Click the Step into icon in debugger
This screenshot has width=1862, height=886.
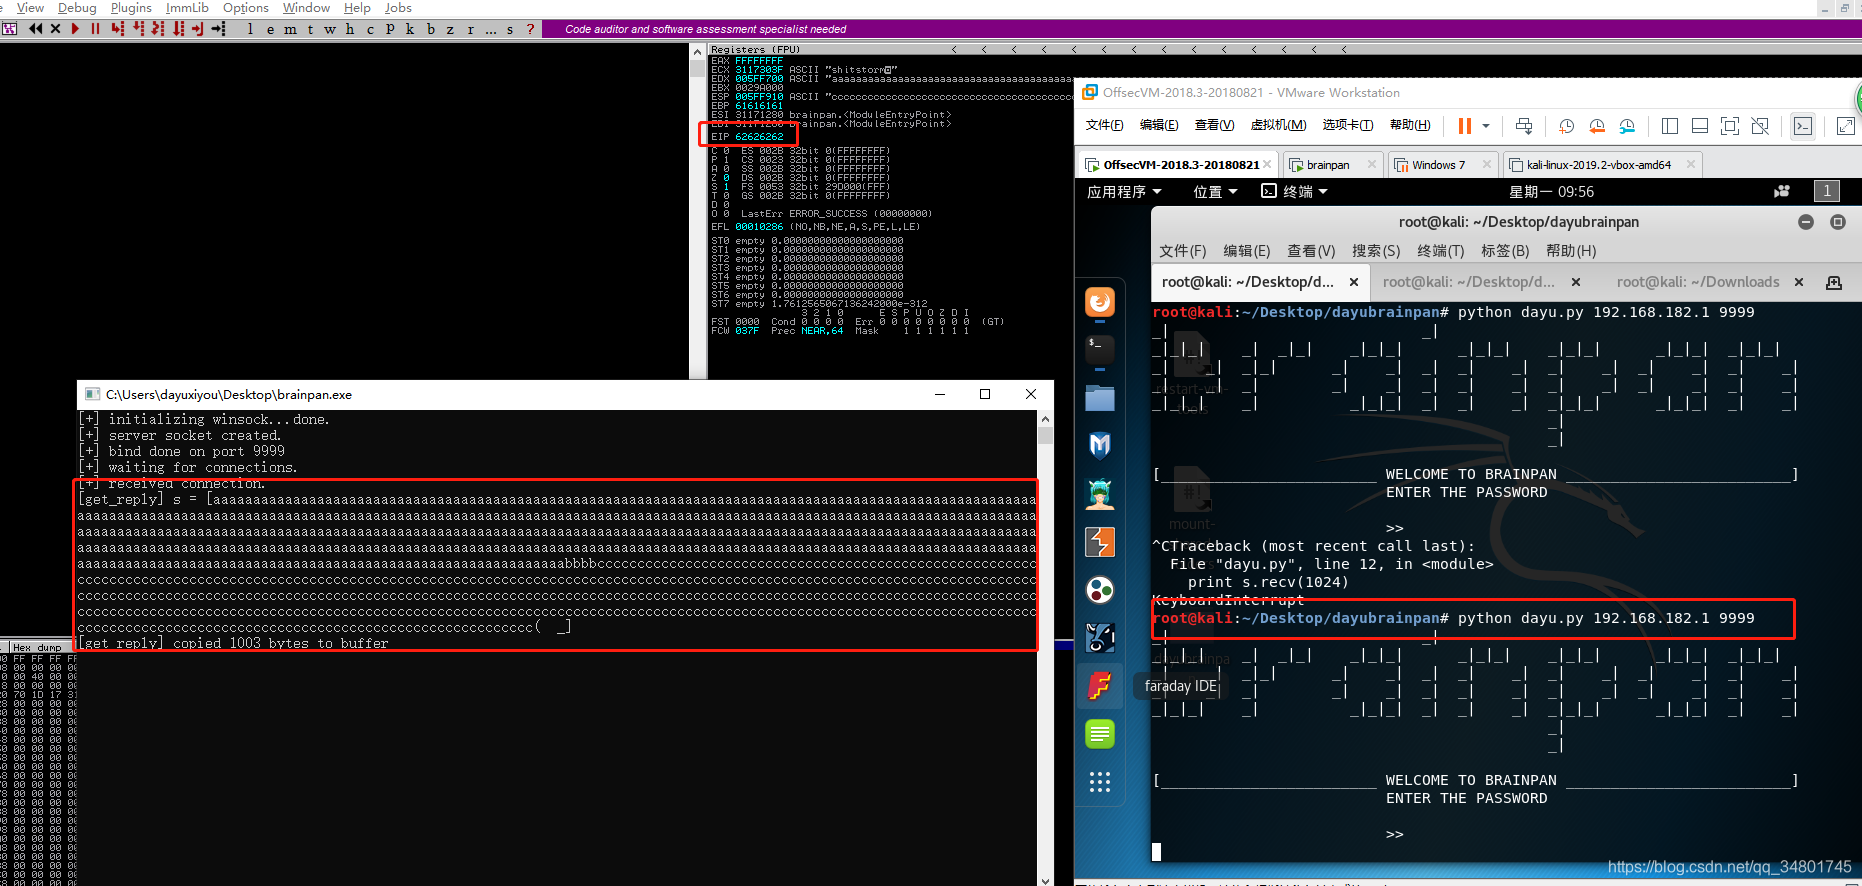tap(117, 29)
